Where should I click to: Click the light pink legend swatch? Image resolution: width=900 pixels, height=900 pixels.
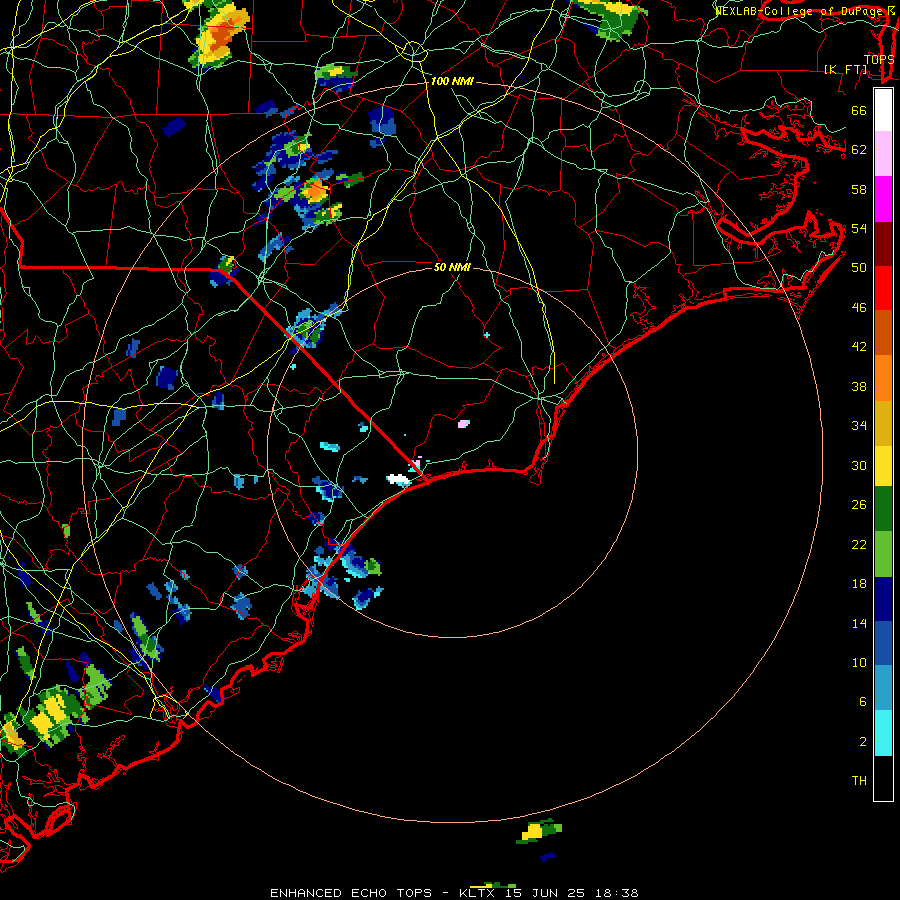pos(883,153)
